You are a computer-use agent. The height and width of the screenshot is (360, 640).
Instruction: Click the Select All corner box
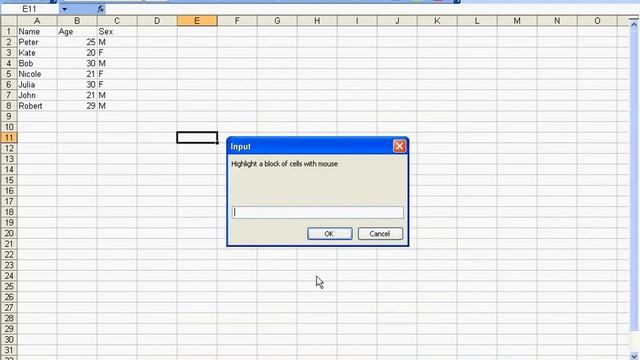pos(9,21)
